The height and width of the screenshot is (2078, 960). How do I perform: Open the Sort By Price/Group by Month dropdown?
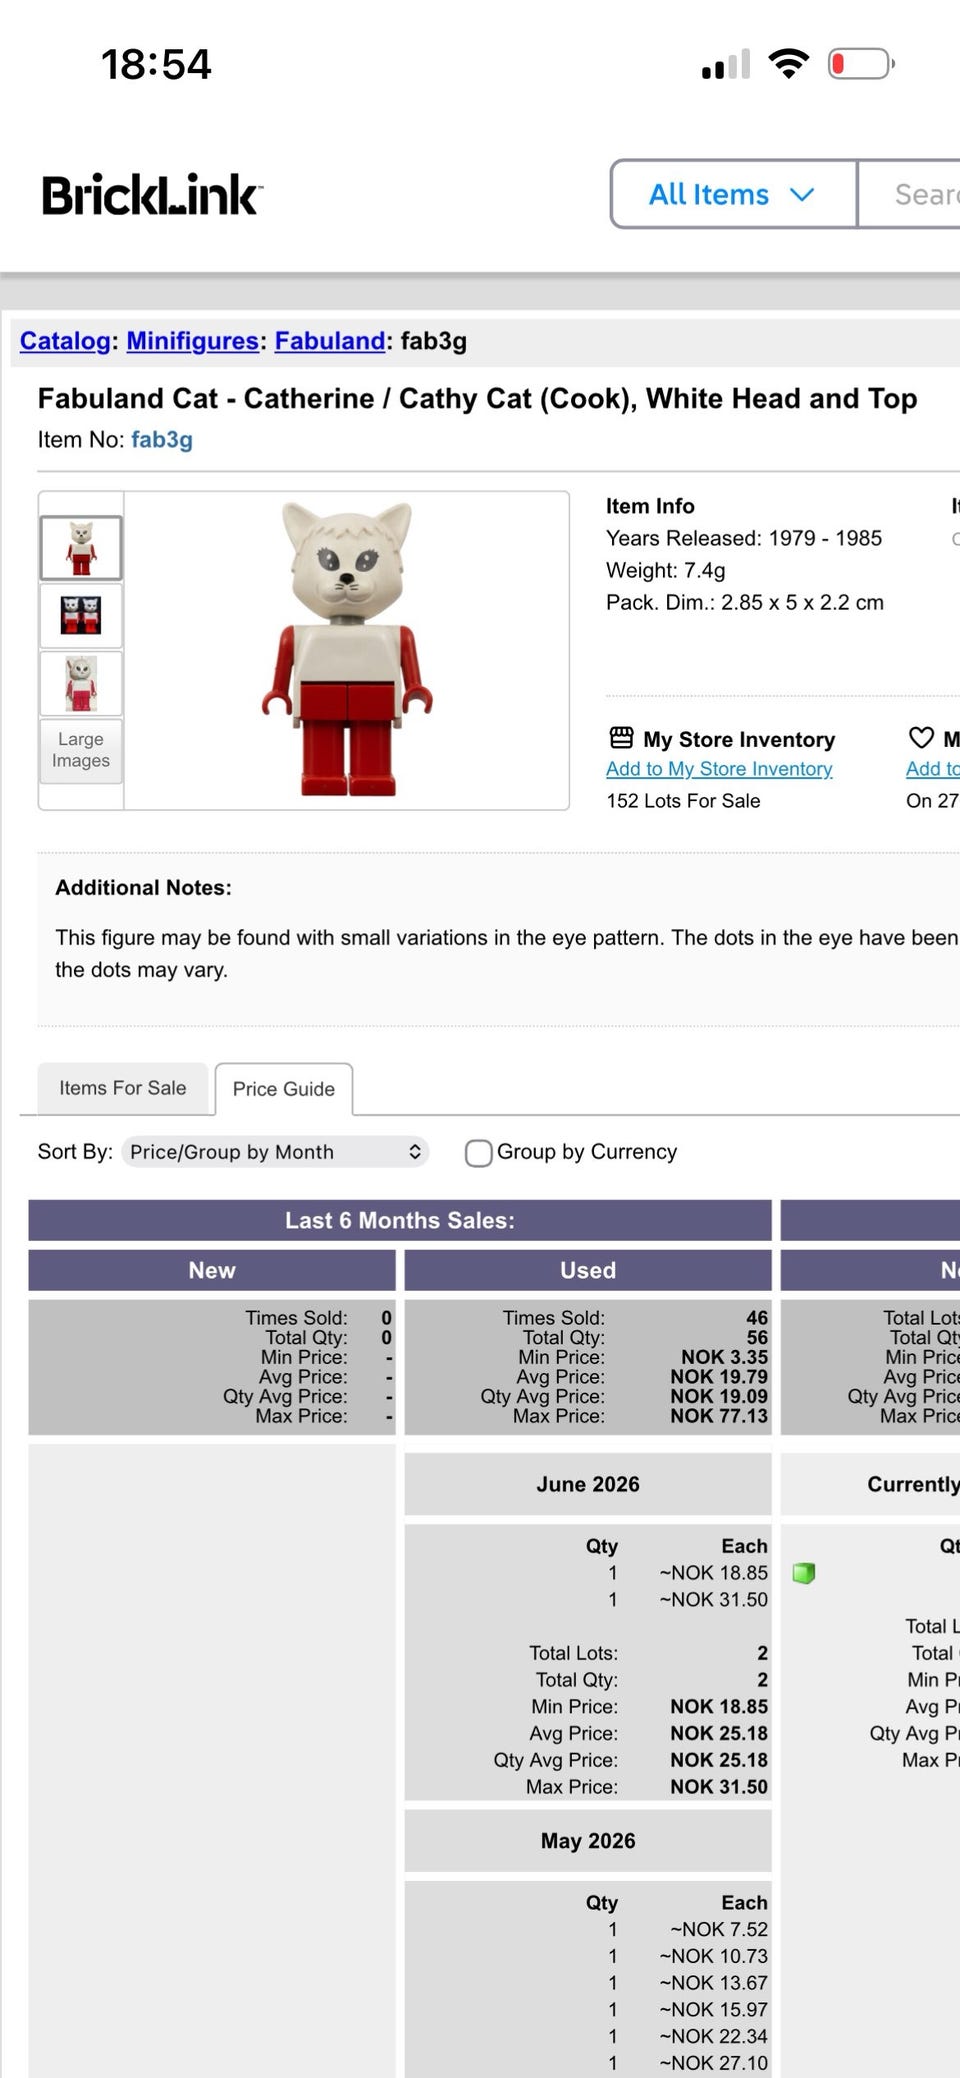(275, 1152)
